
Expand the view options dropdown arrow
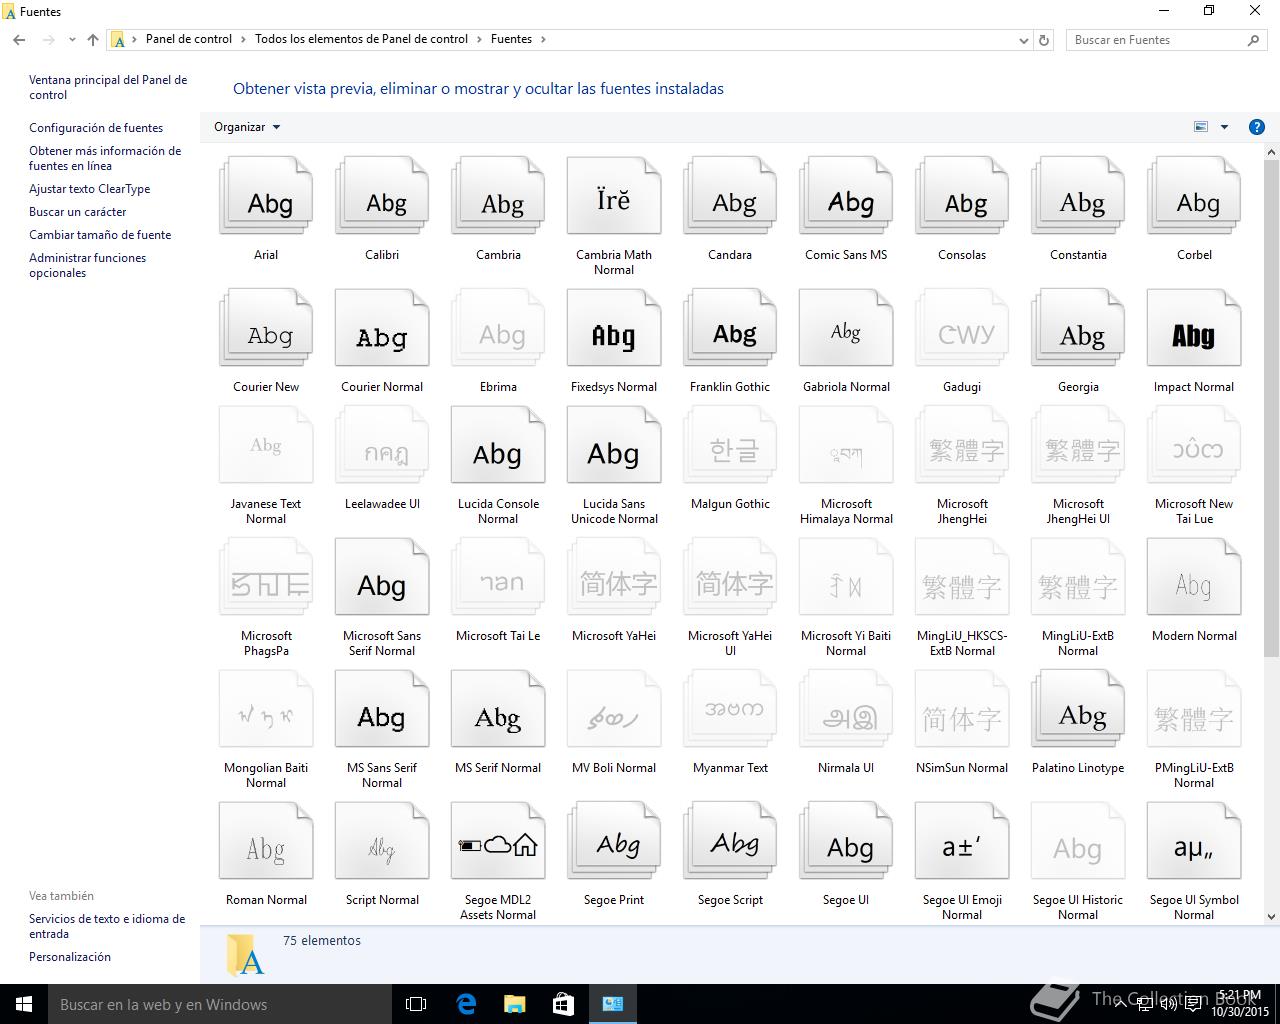(1224, 127)
